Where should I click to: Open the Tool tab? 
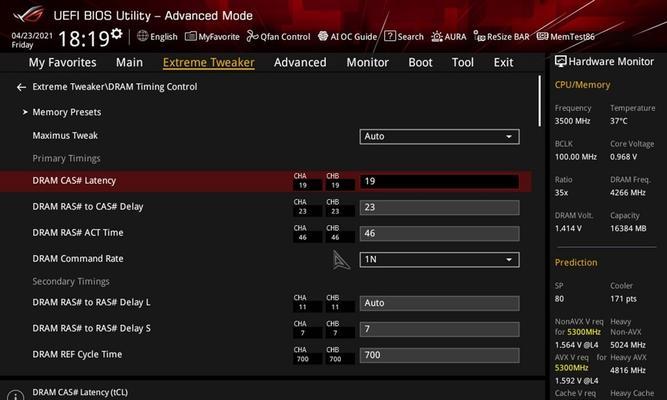[x=463, y=63]
